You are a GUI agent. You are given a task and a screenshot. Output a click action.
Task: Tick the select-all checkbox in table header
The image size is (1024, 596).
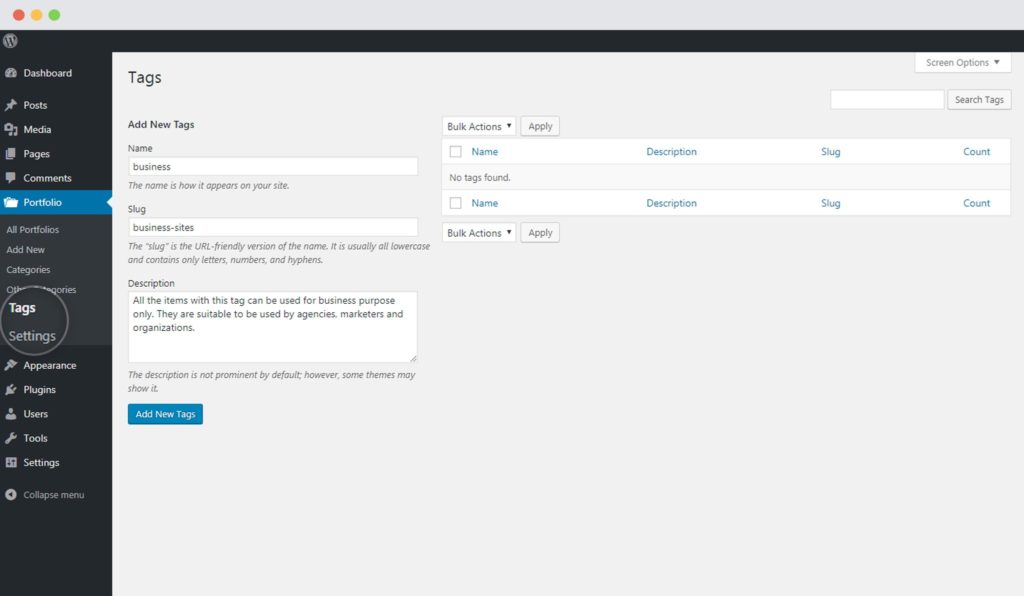click(x=456, y=151)
